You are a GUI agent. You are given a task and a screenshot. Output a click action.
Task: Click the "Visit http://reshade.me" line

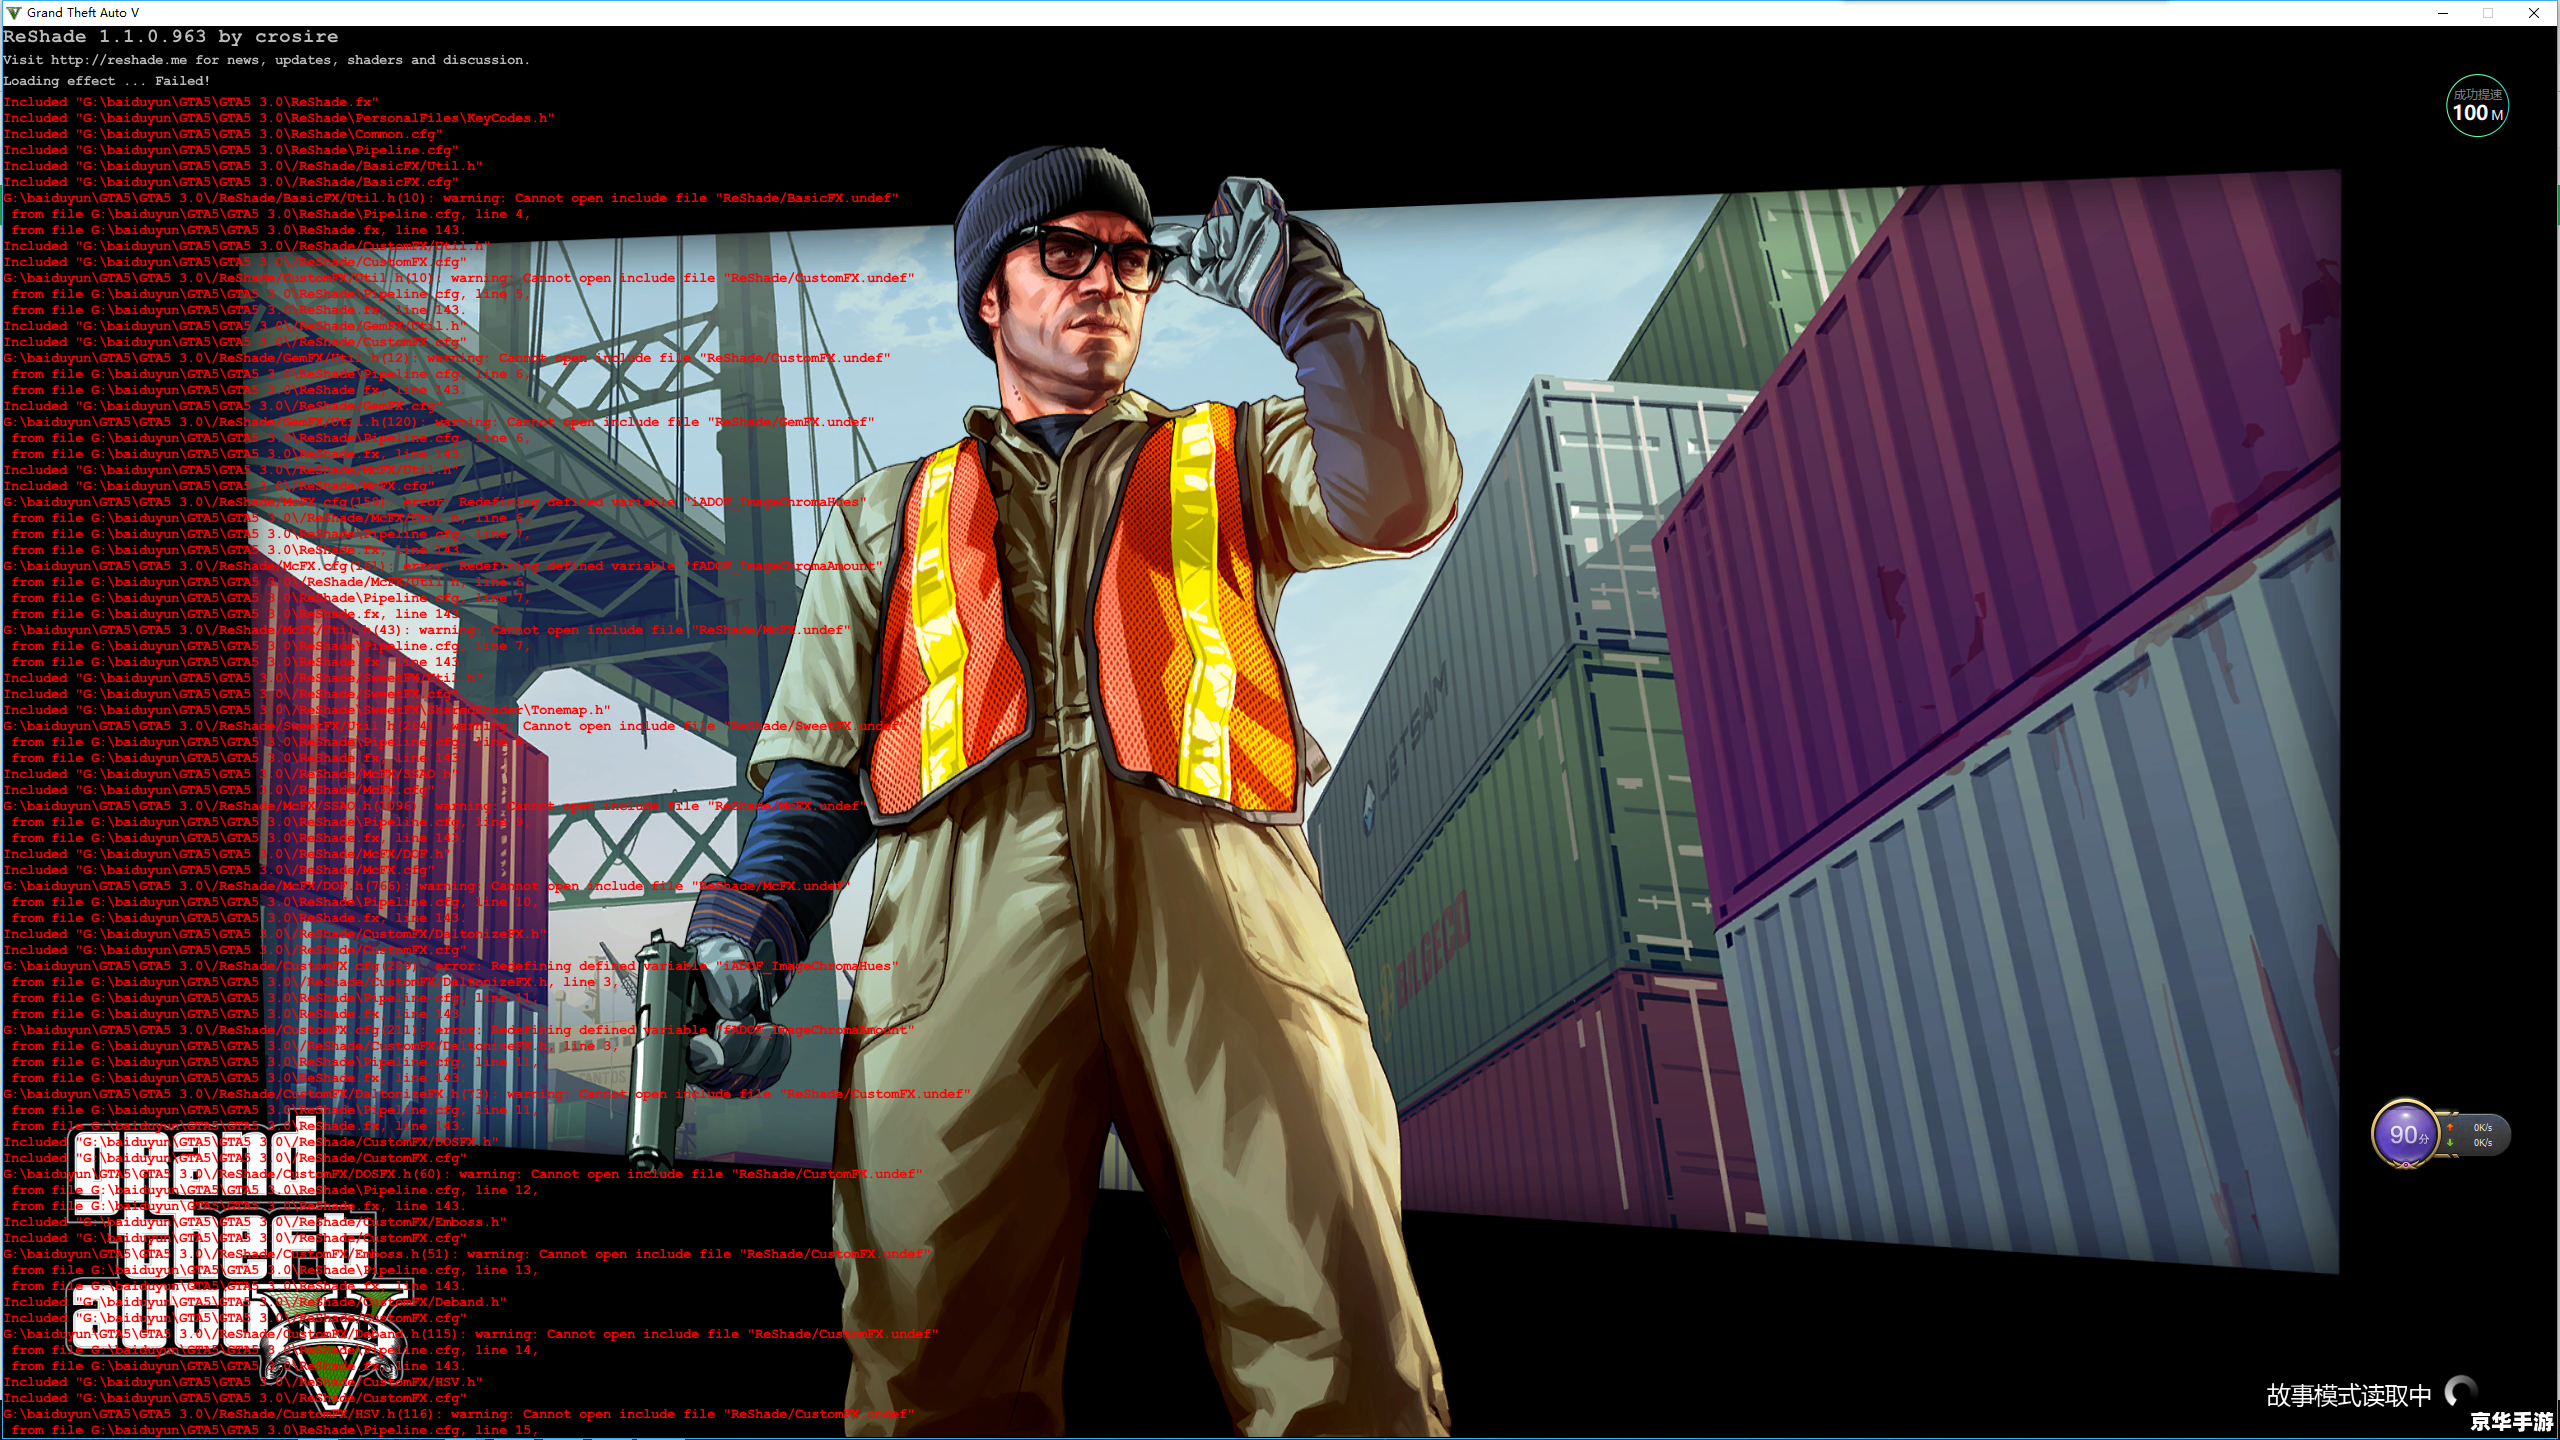coord(266,60)
